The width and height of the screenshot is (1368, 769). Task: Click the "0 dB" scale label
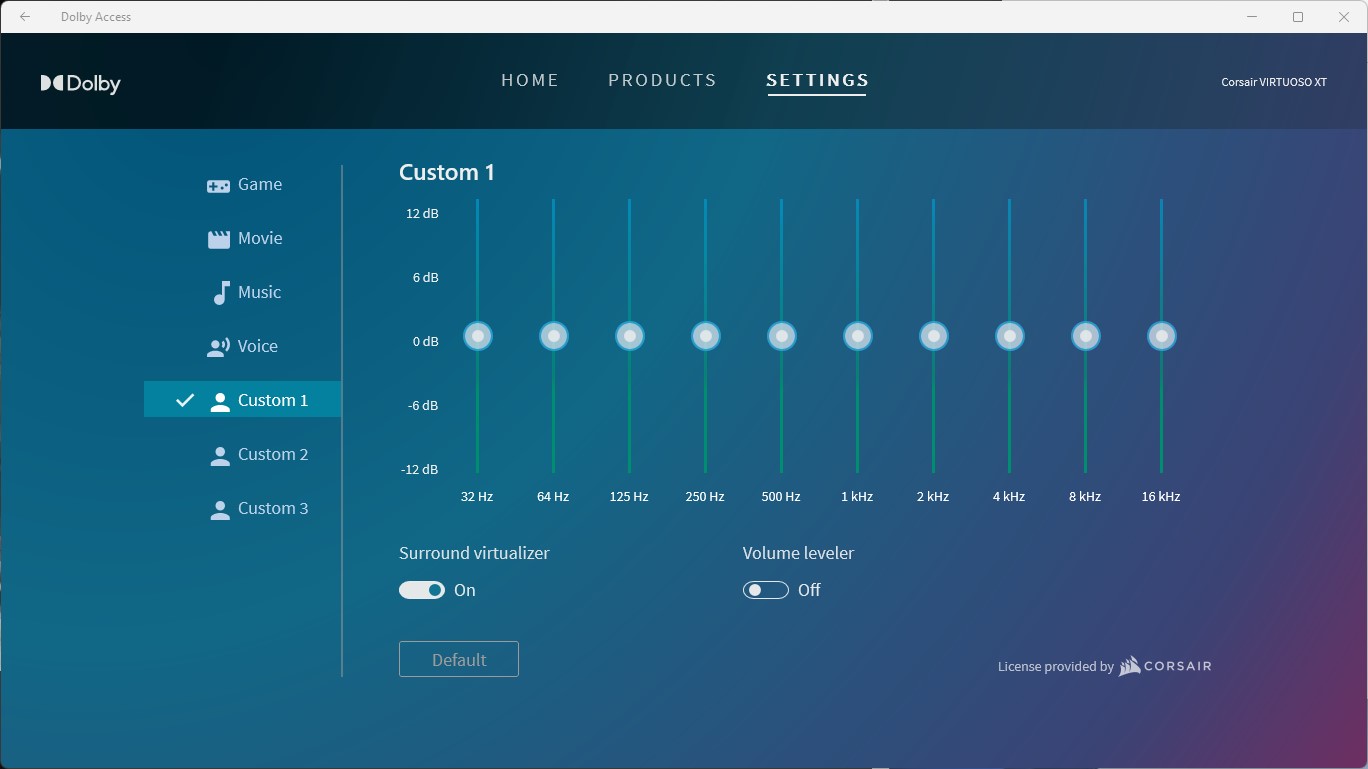click(425, 341)
